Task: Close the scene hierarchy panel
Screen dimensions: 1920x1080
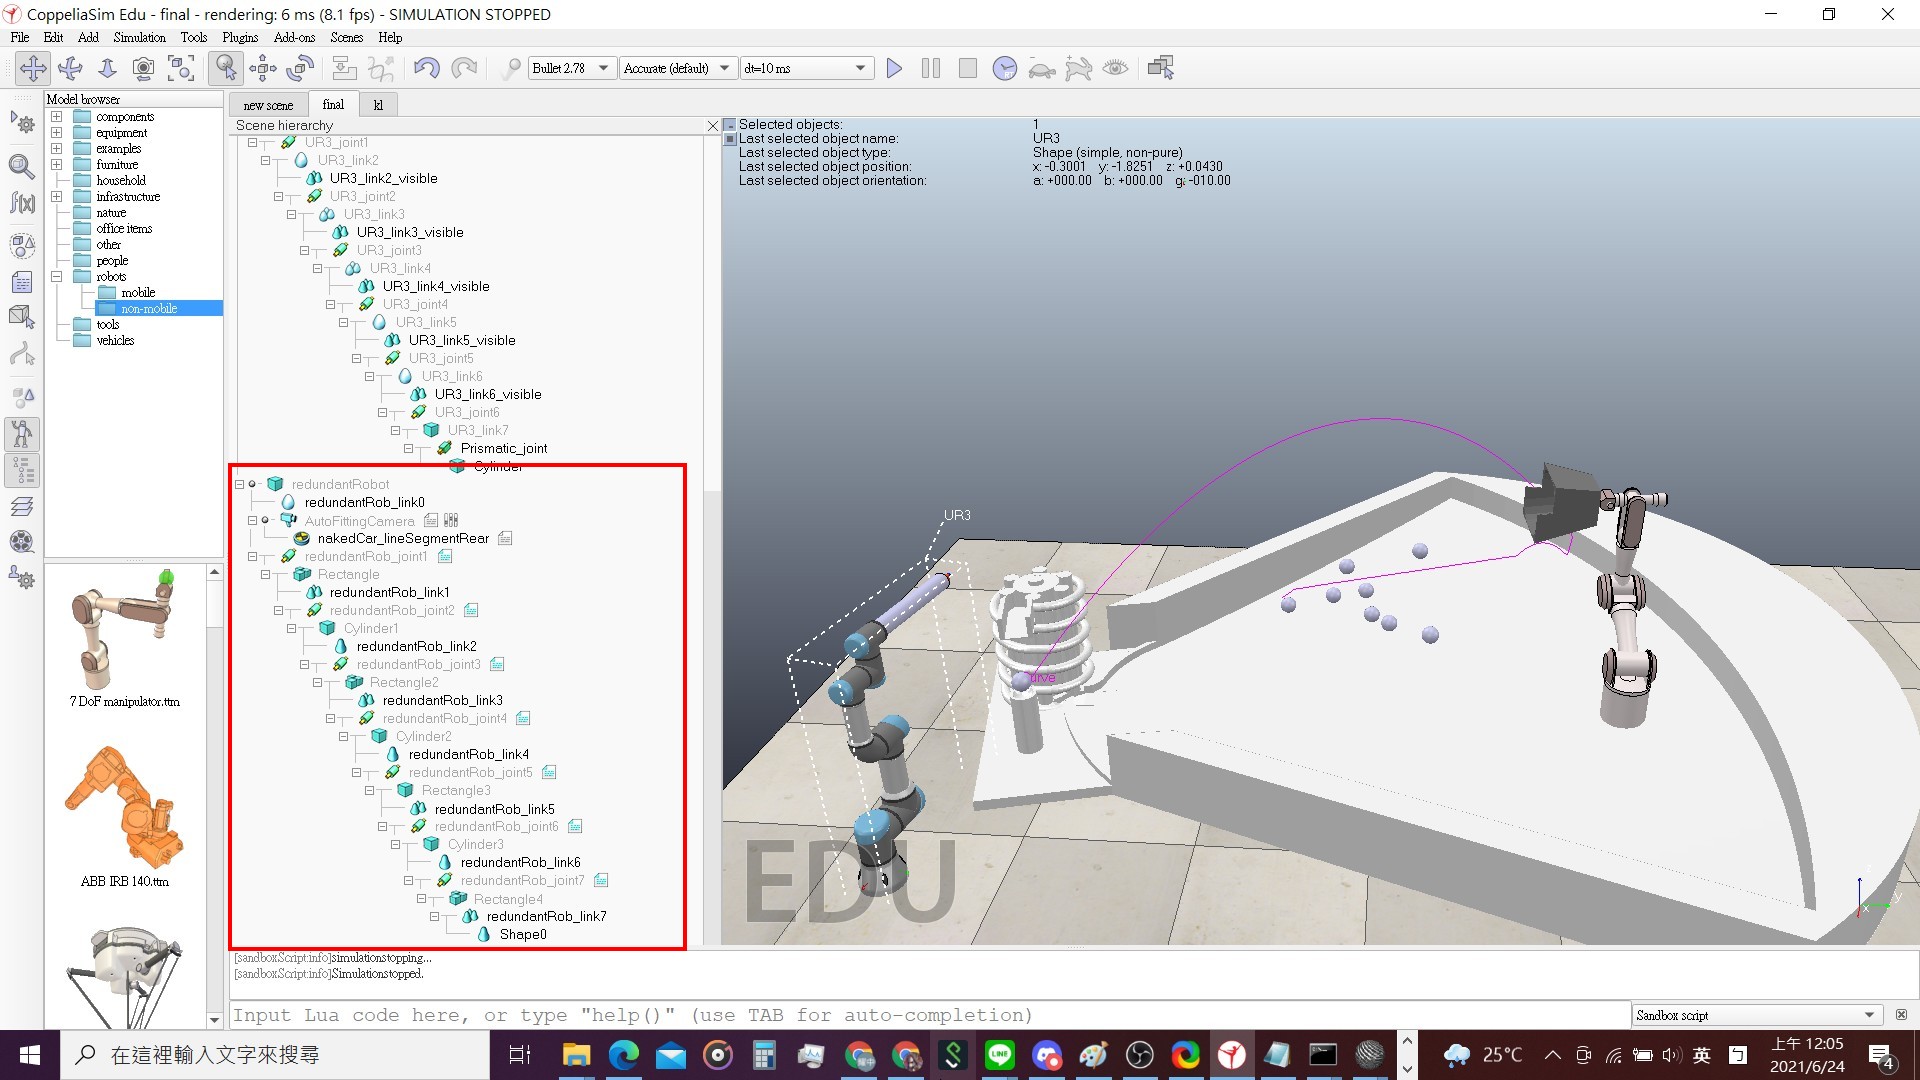Action: tap(712, 126)
